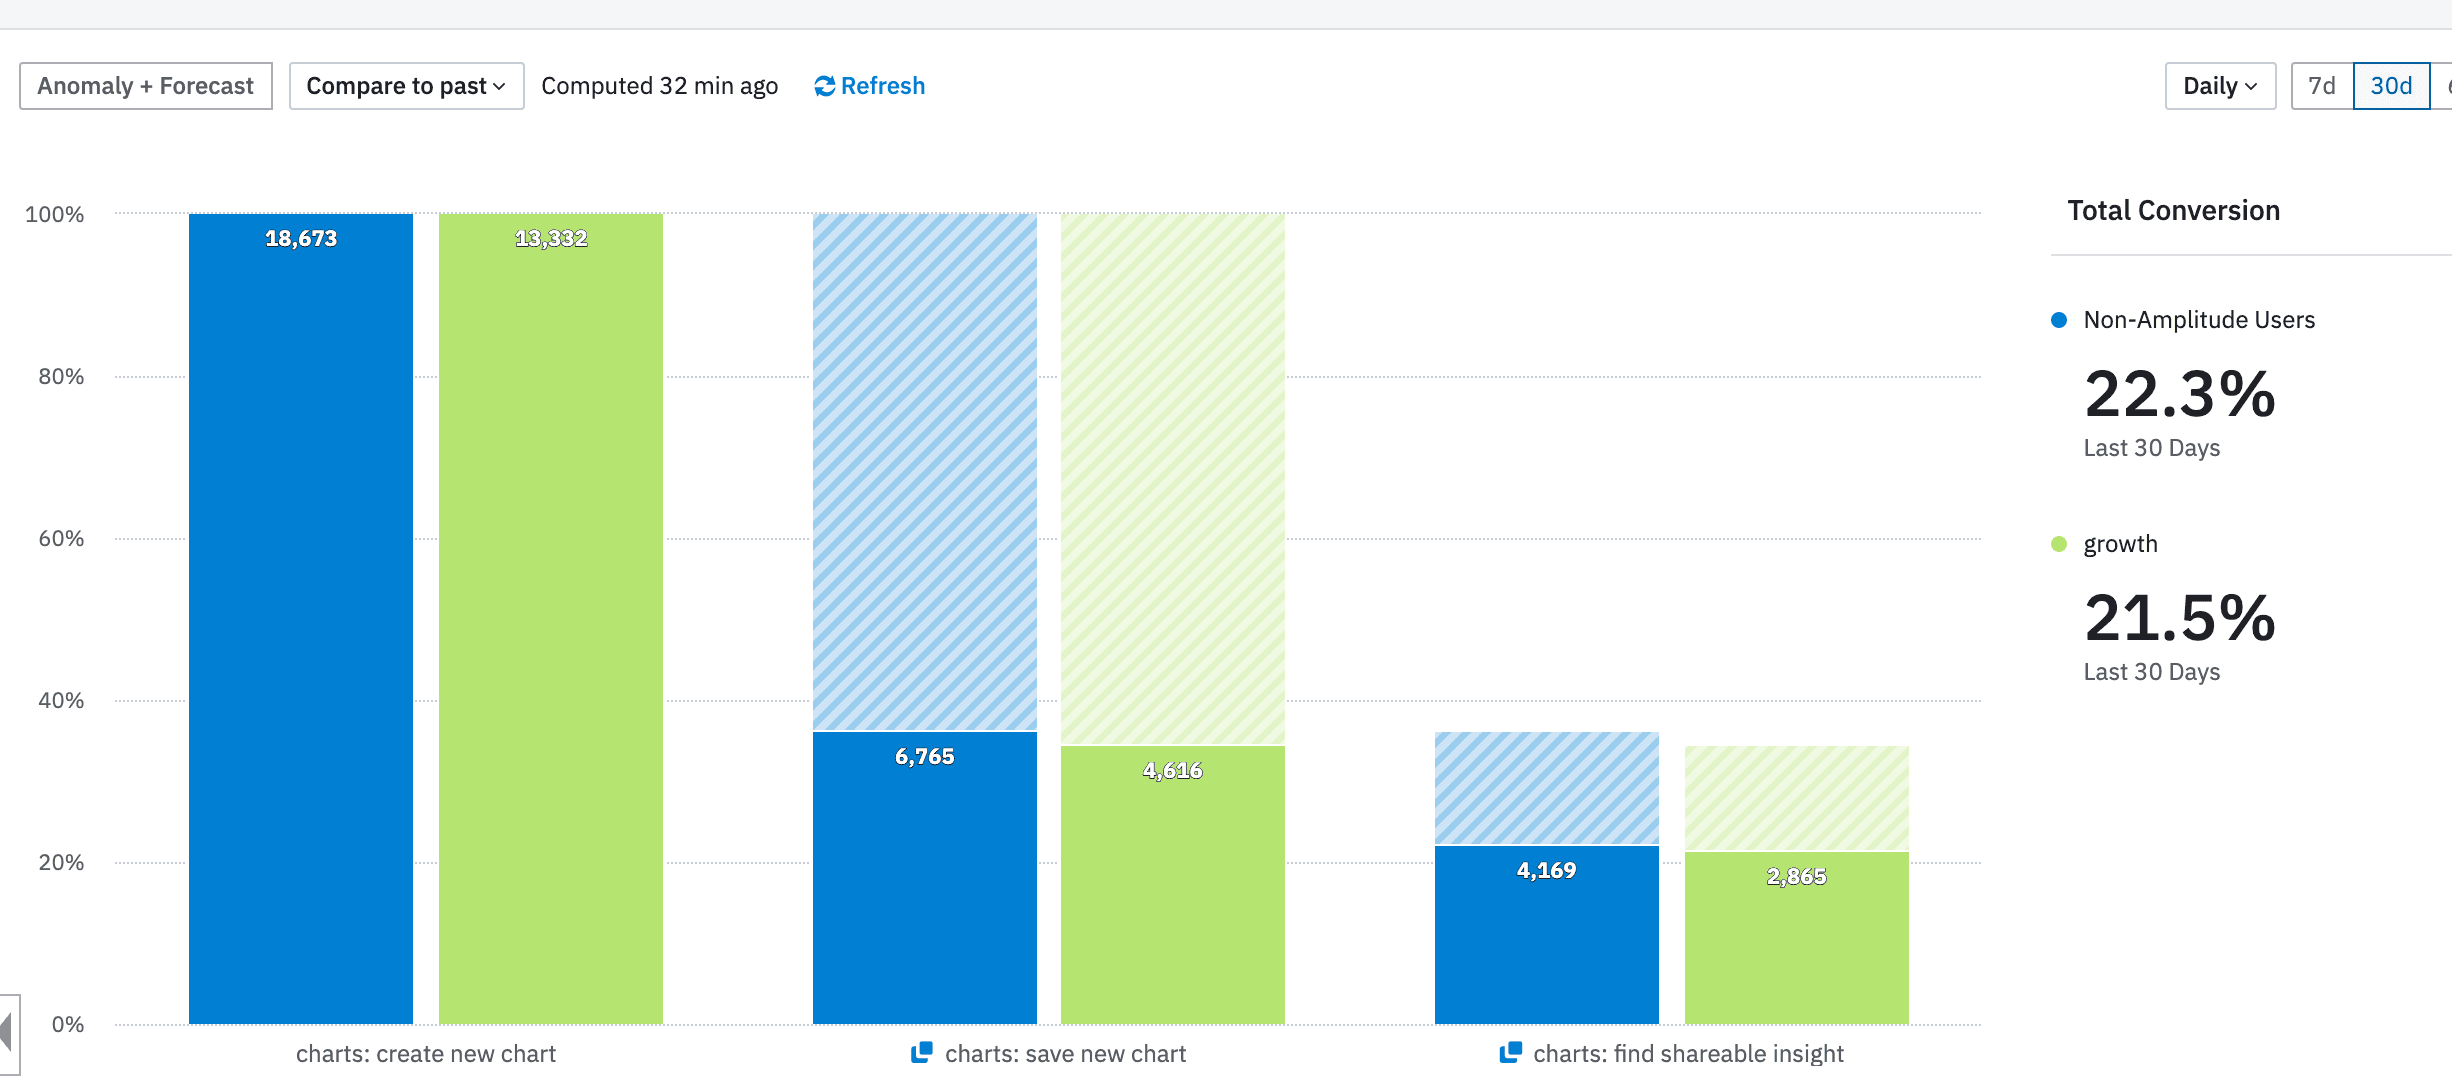Image resolution: width=2452 pixels, height=1090 pixels.
Task: Select the 7d time range tab
Action: tap(2321, 86)
